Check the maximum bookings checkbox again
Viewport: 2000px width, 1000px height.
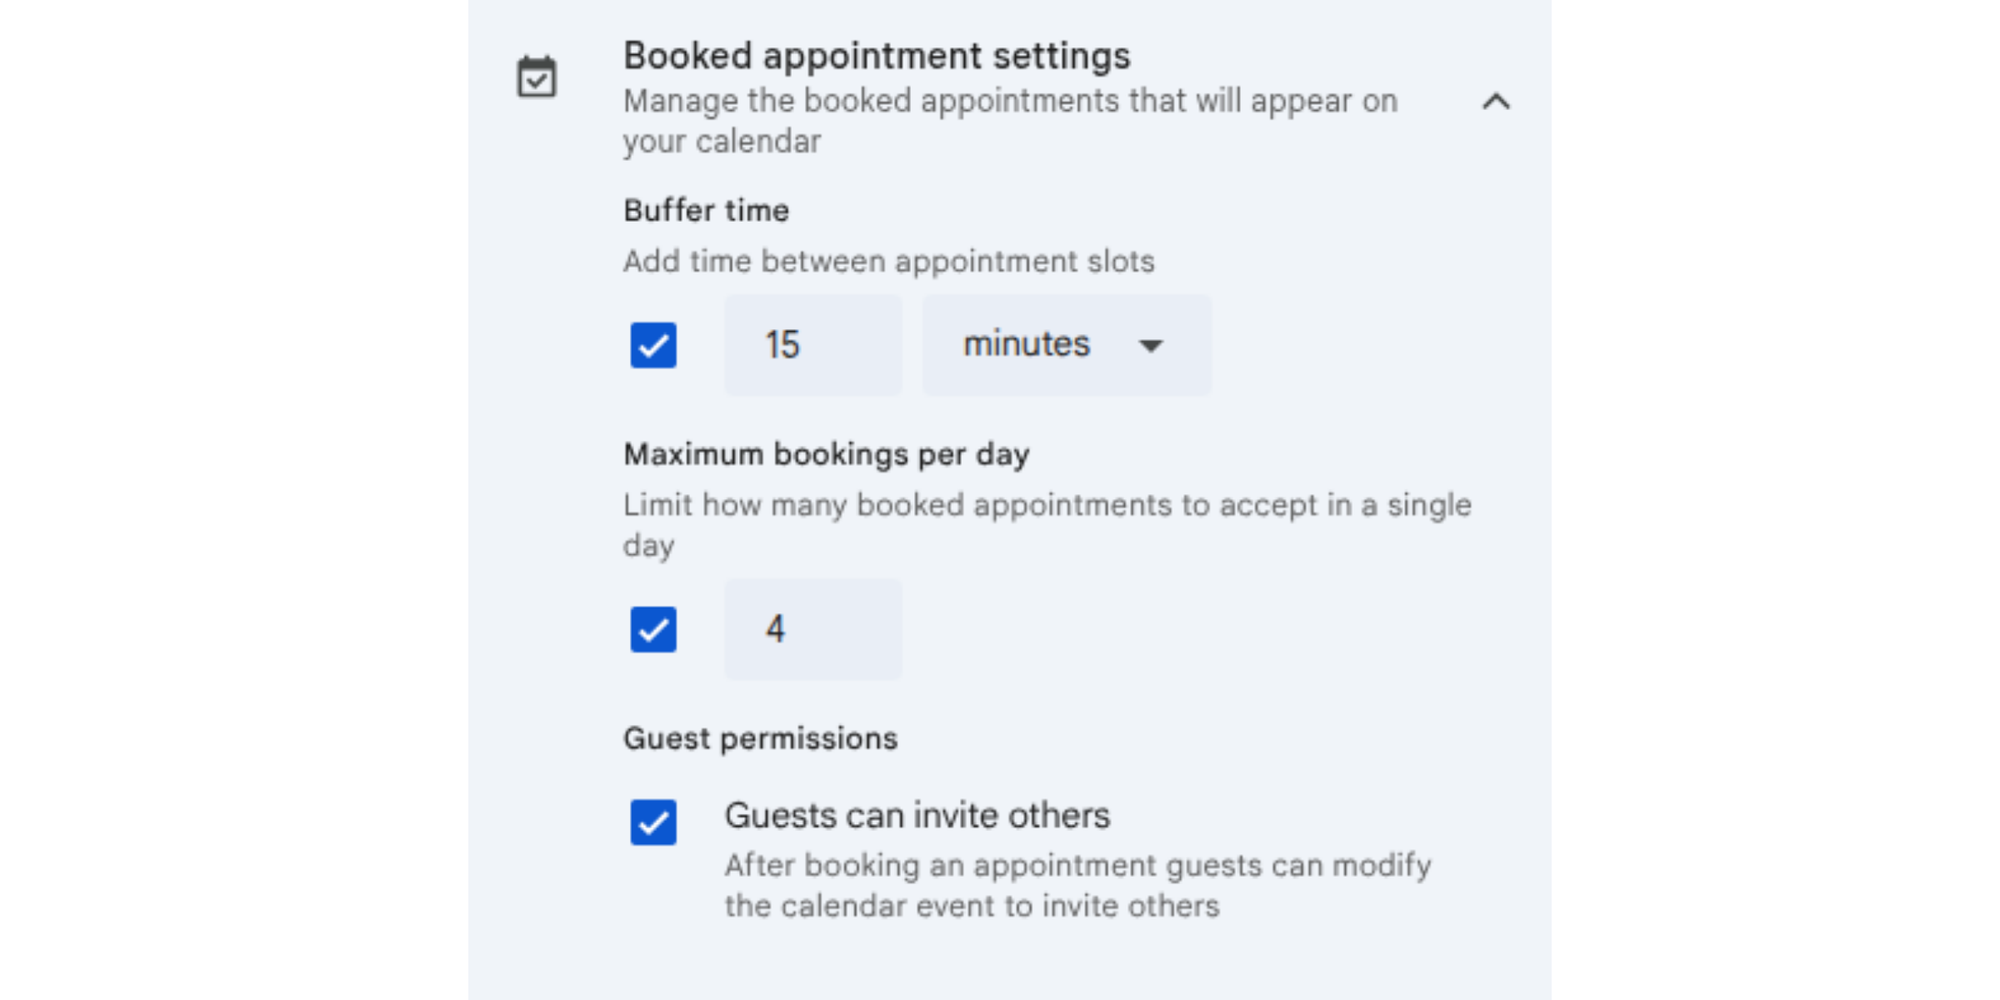[x=653, y=629]
